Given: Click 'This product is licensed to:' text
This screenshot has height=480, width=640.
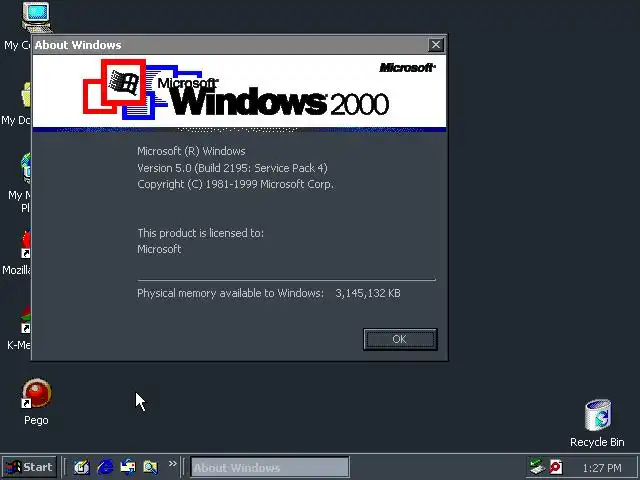Looking at the screenshot, I should (200, 233).
